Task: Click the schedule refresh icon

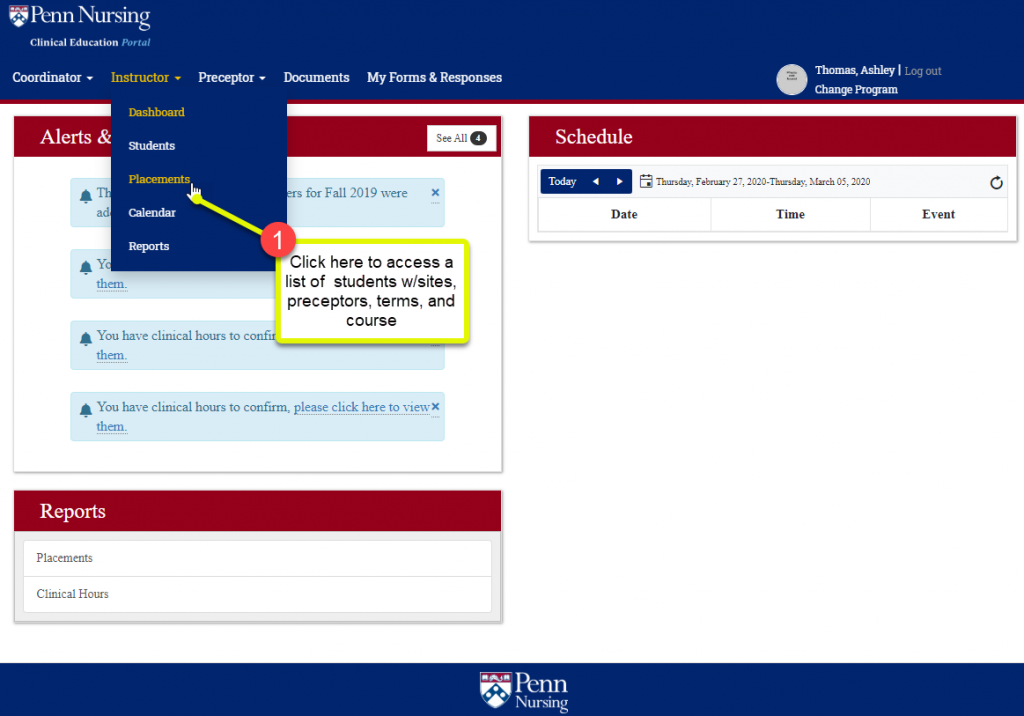Action: tap(996, 182)
